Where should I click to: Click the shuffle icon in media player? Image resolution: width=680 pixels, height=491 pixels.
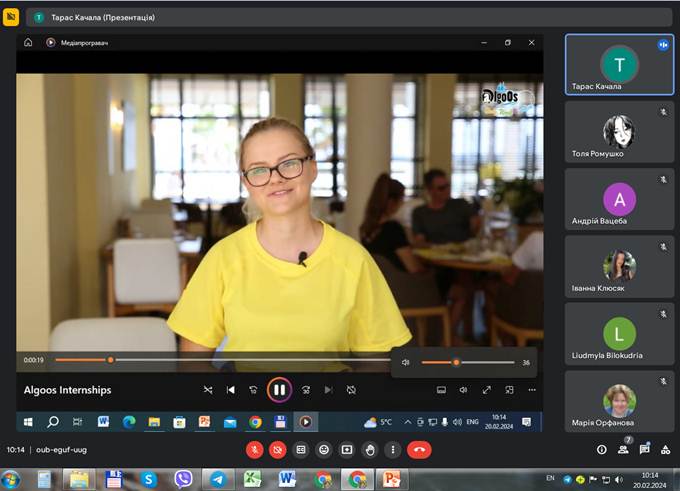[x=208, y=390]
